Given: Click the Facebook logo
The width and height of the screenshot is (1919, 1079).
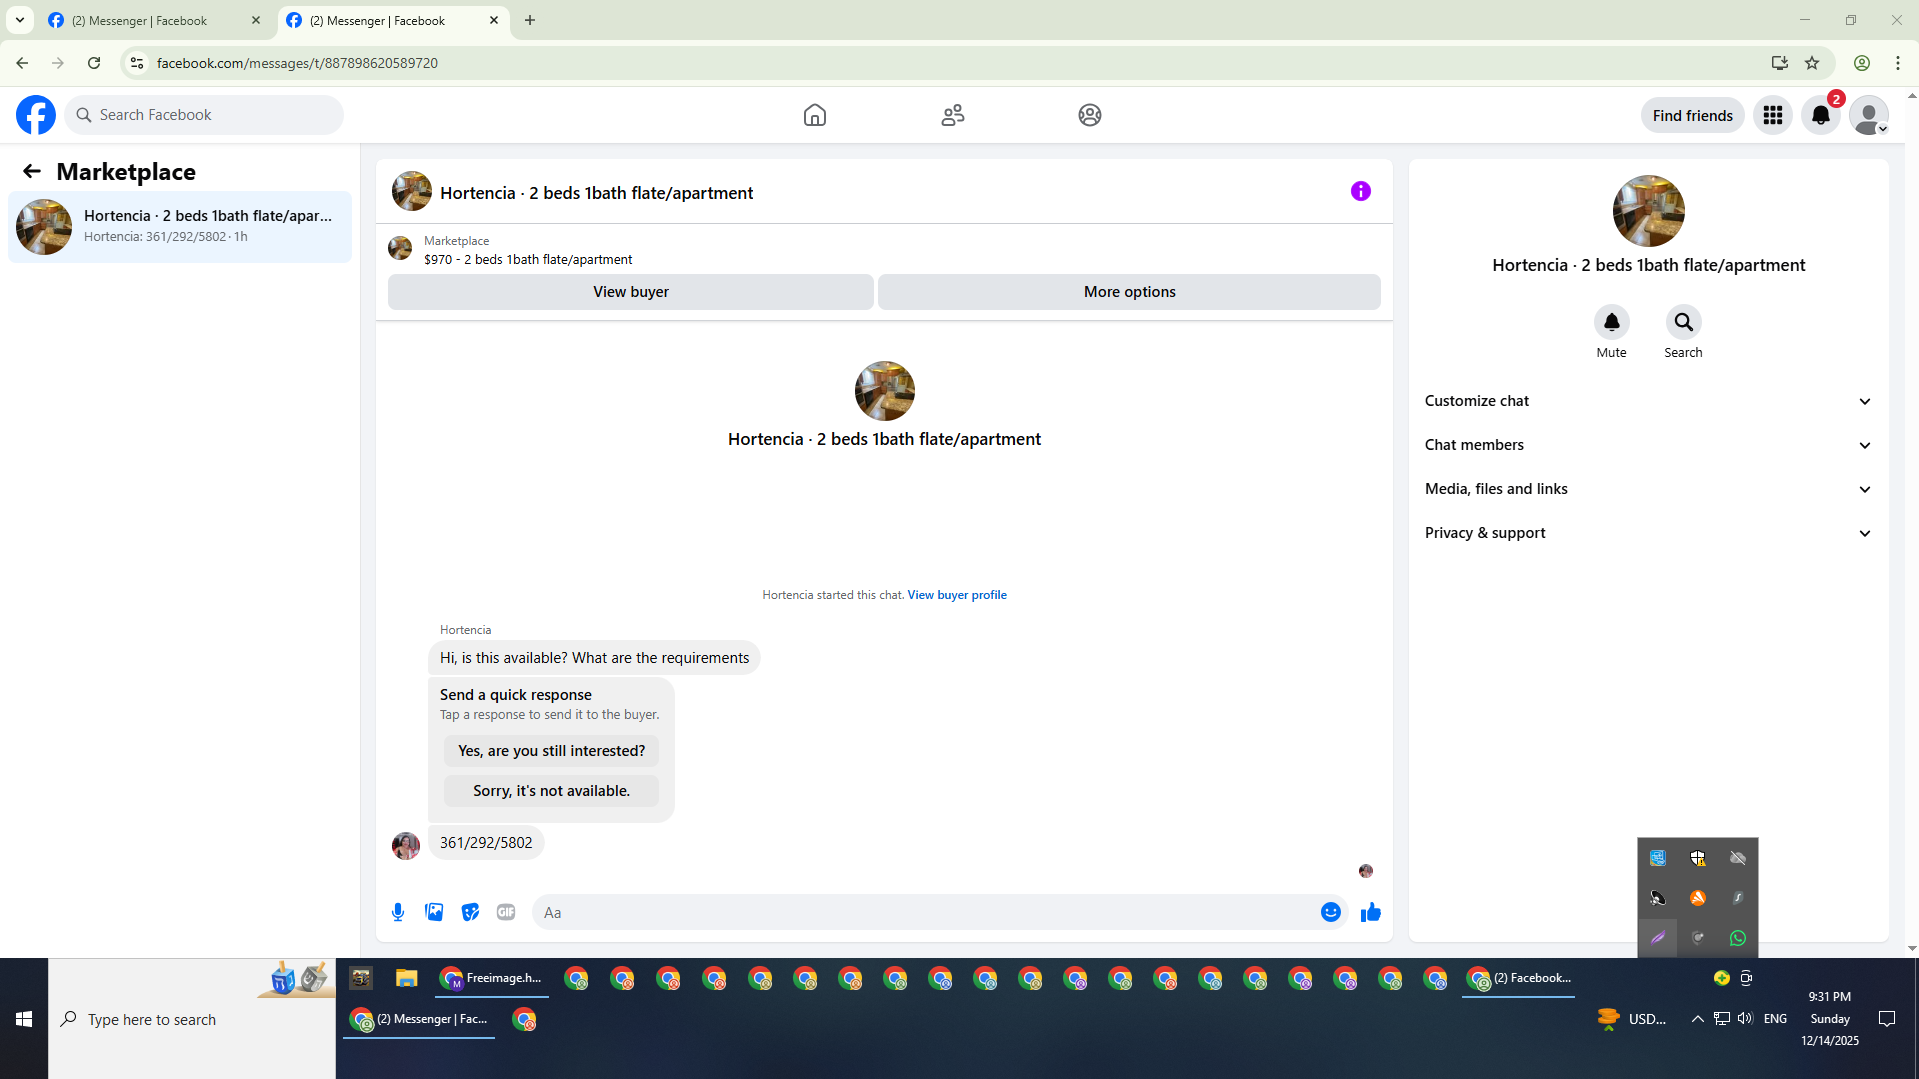Looking at the screenshot, I should coord(36,115).
